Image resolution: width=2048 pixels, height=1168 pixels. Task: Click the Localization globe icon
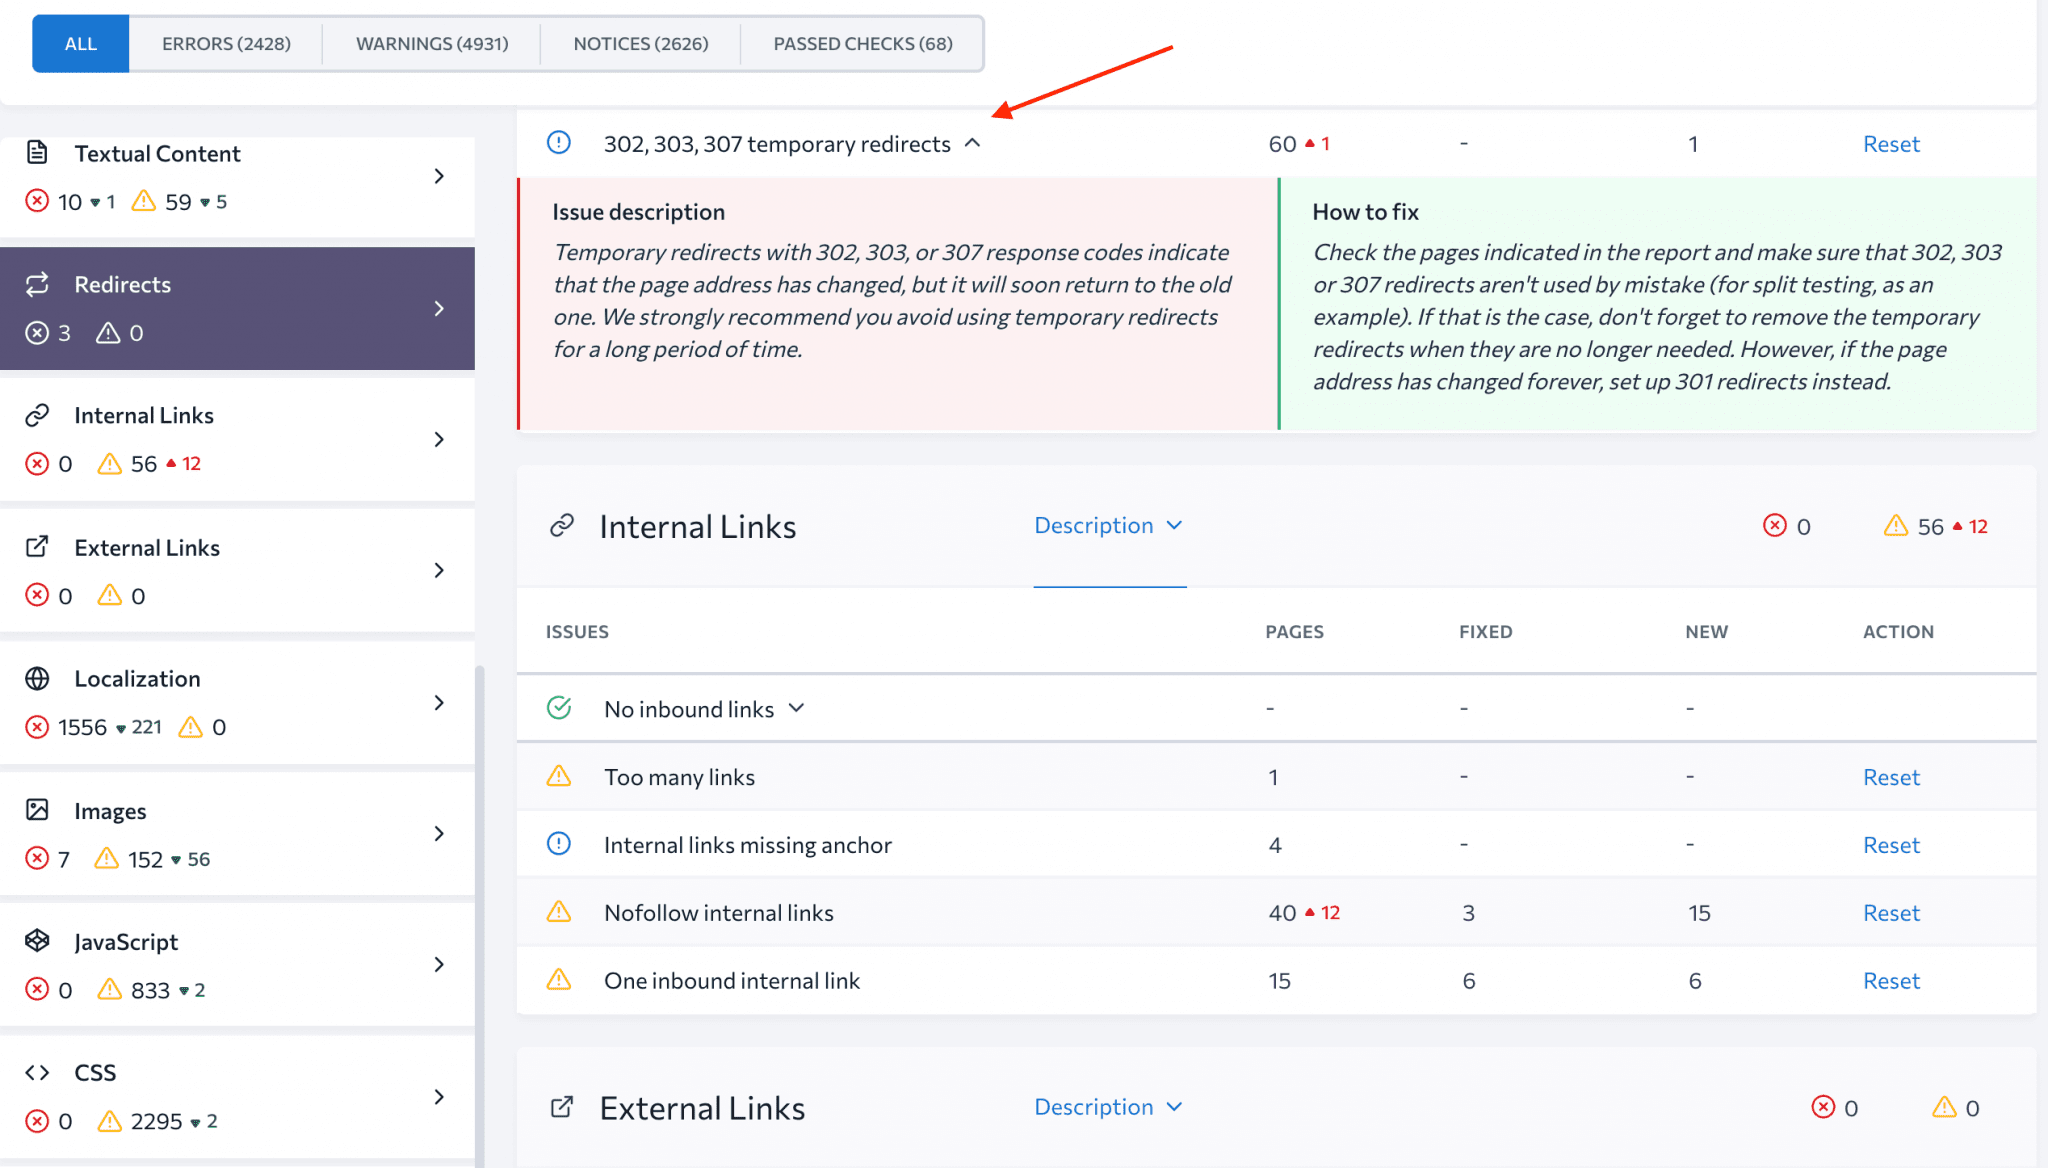pos(38,678)
